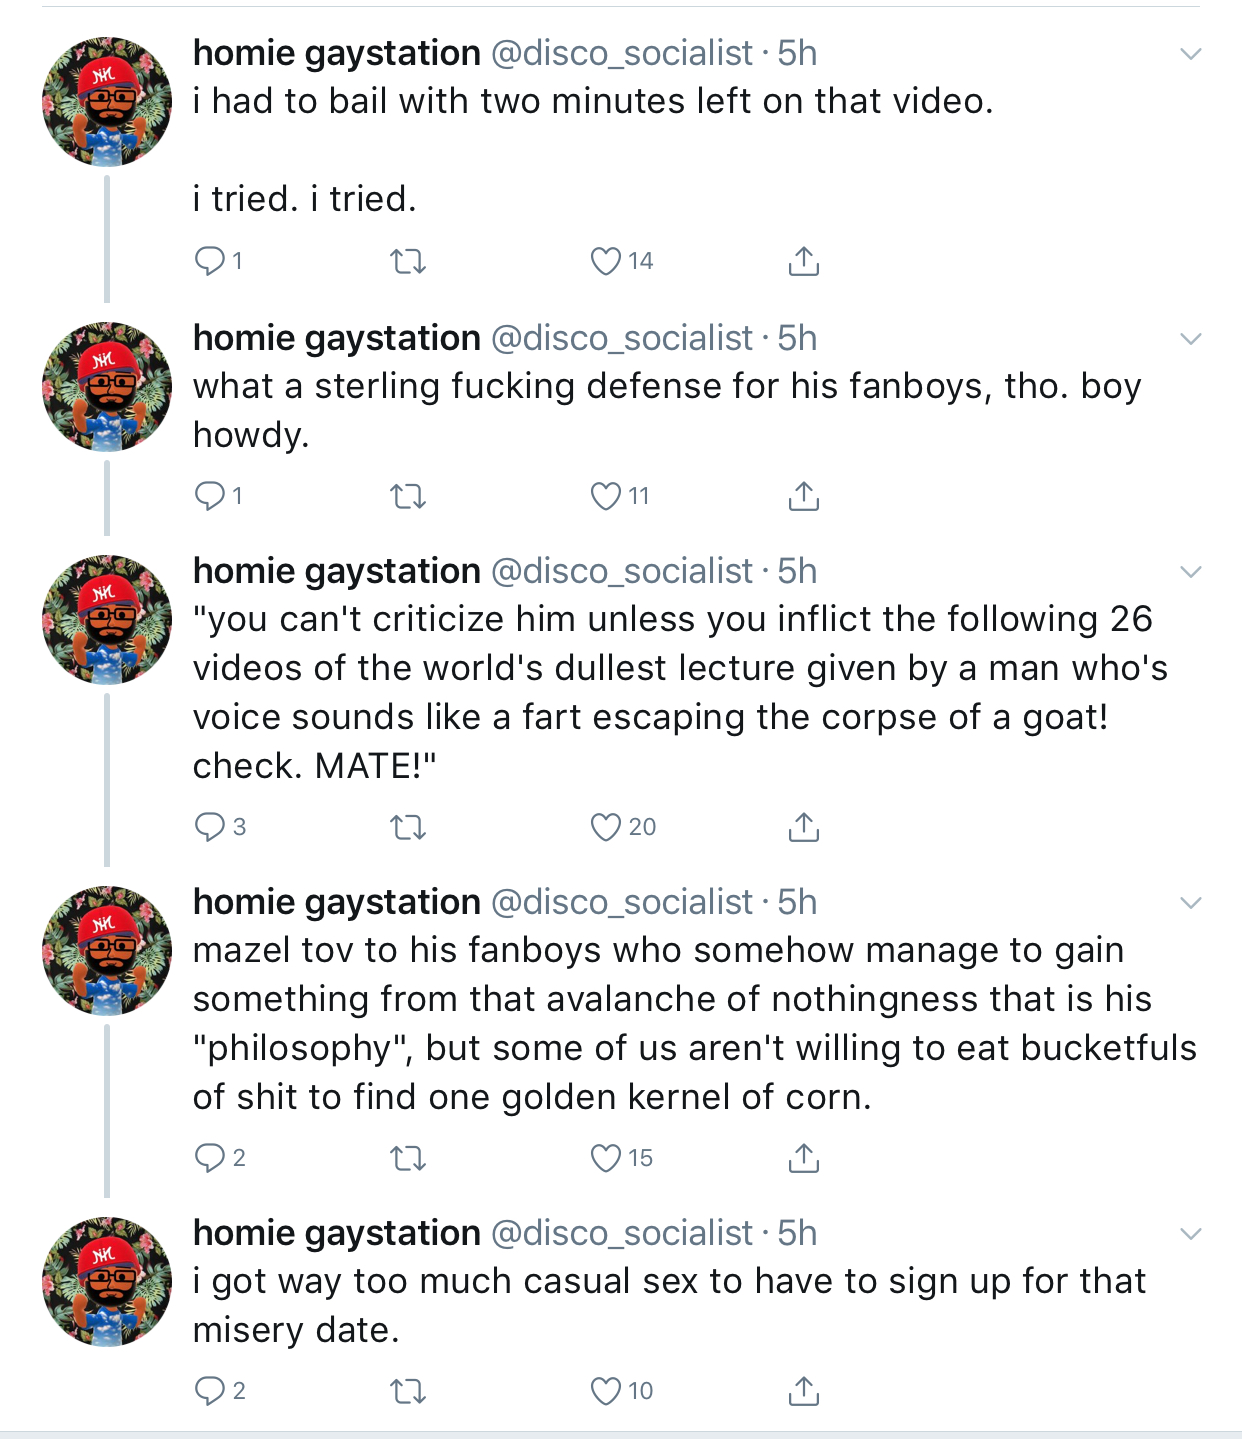Screen dimensions: 1242x1439
Task: Expand chevron menu on 'sterling defense' tweet
Action: pyautogui.click(x=1190, y=339)
